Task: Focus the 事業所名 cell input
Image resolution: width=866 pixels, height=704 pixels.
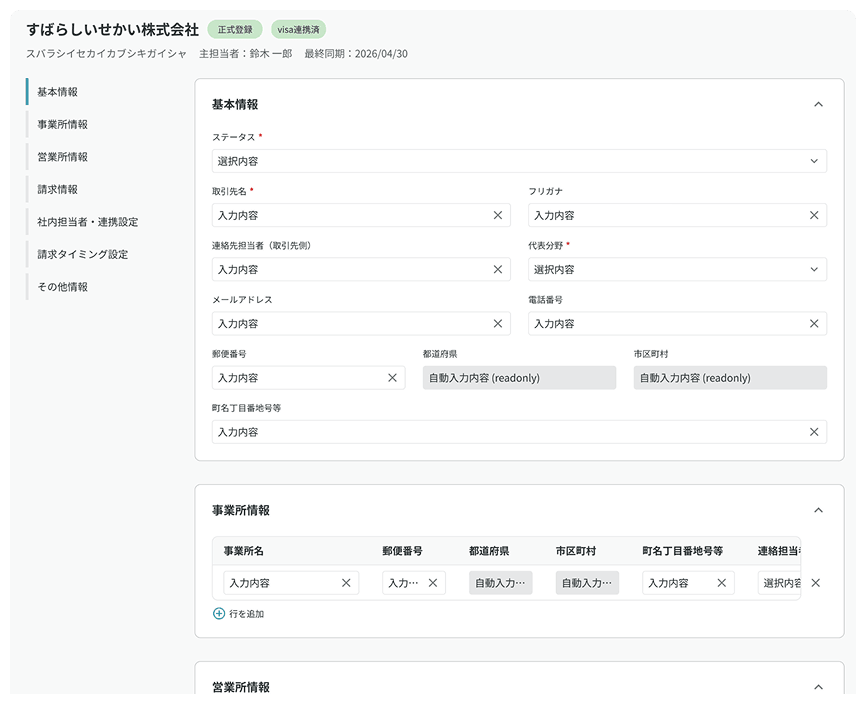Action: coord(291,583)
